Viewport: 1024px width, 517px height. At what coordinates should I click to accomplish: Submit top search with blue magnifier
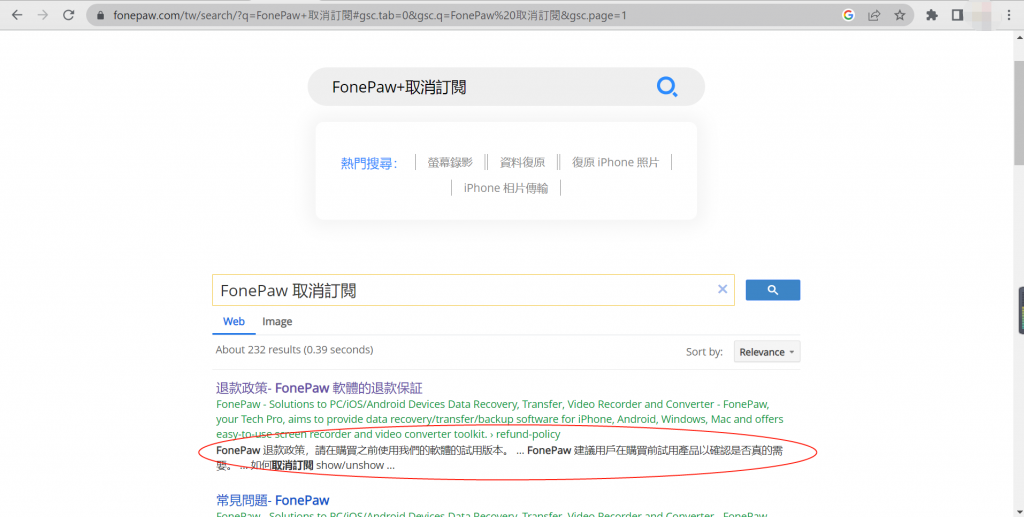click(667, 87)
